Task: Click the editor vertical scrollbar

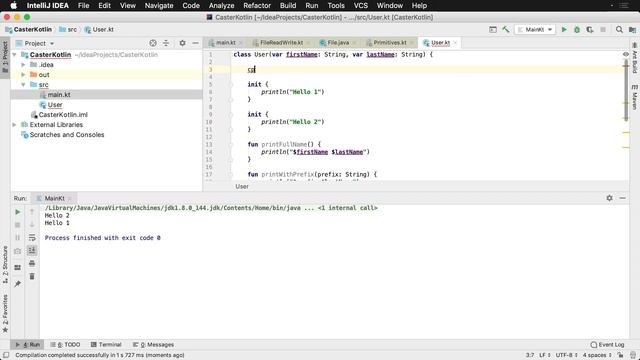Action: click(x=626, y=90)
